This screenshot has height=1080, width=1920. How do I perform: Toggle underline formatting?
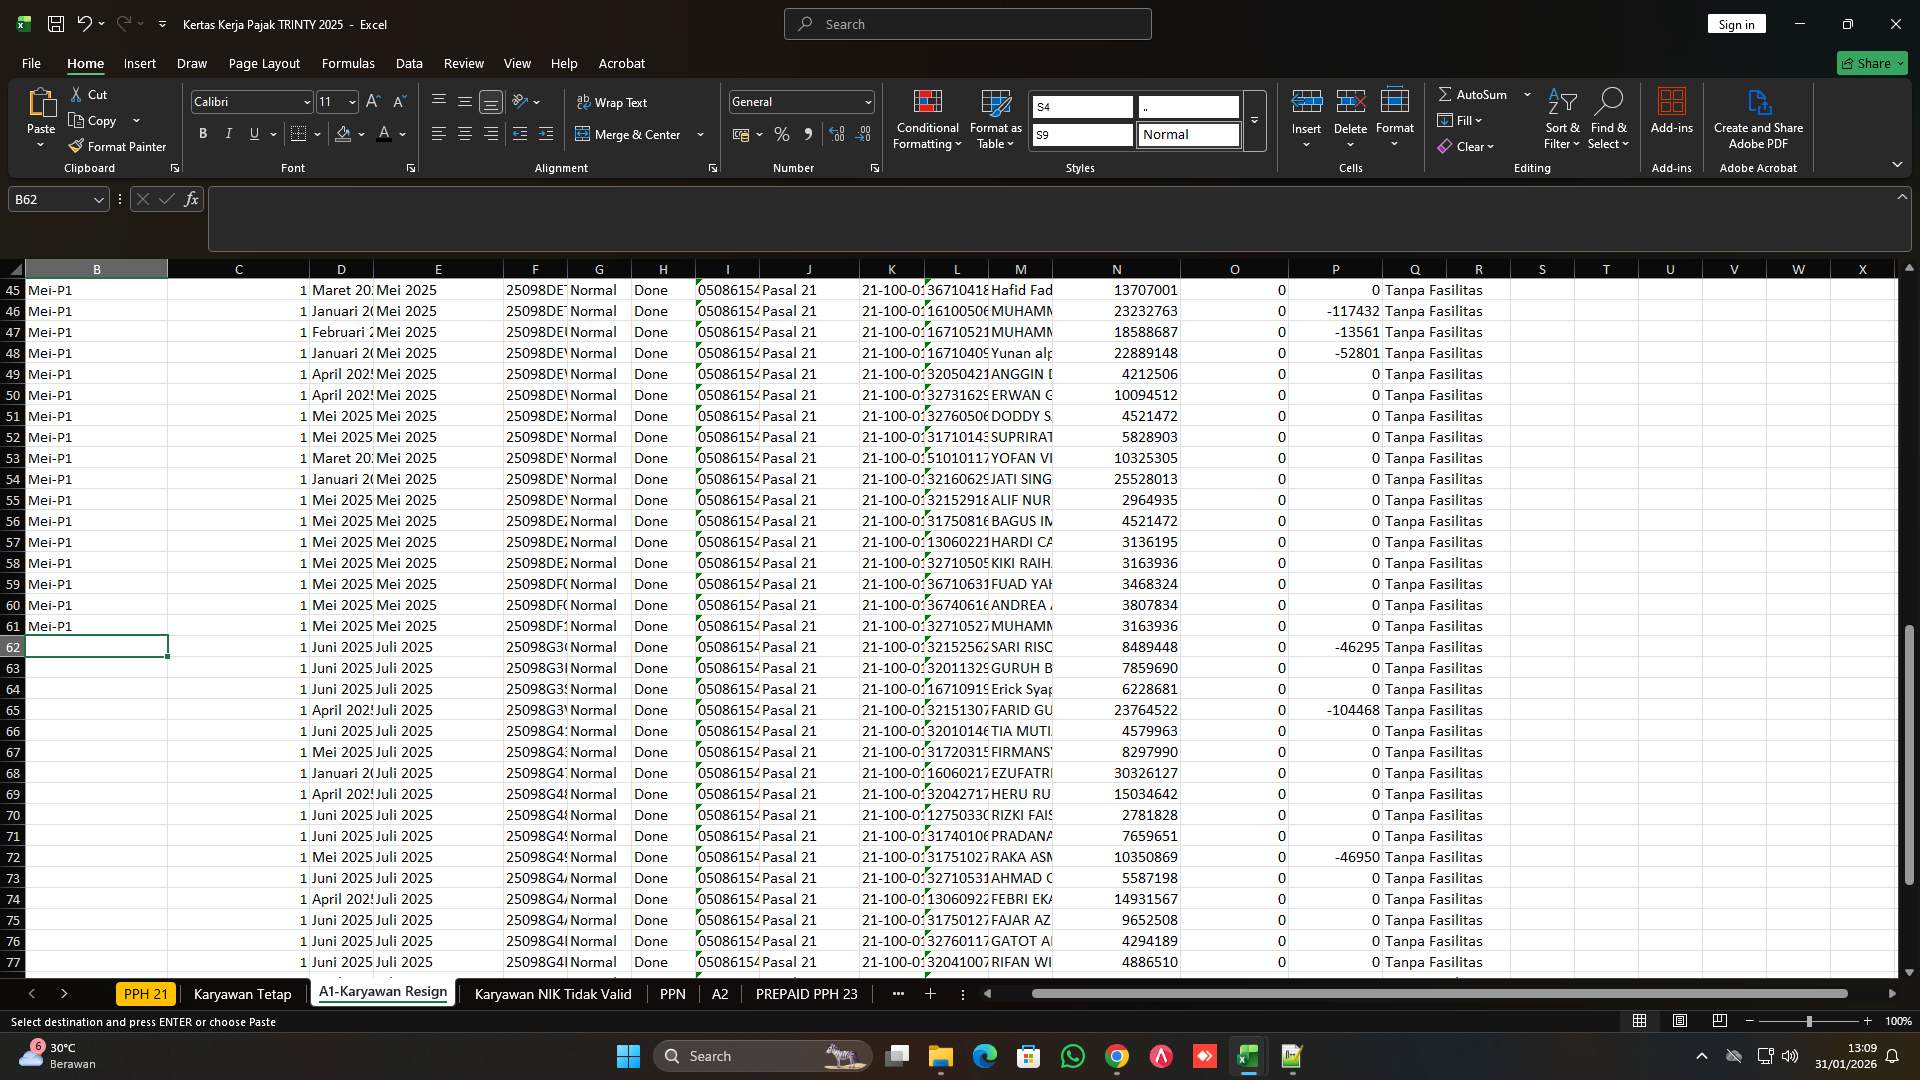click(x=253, y=133)
